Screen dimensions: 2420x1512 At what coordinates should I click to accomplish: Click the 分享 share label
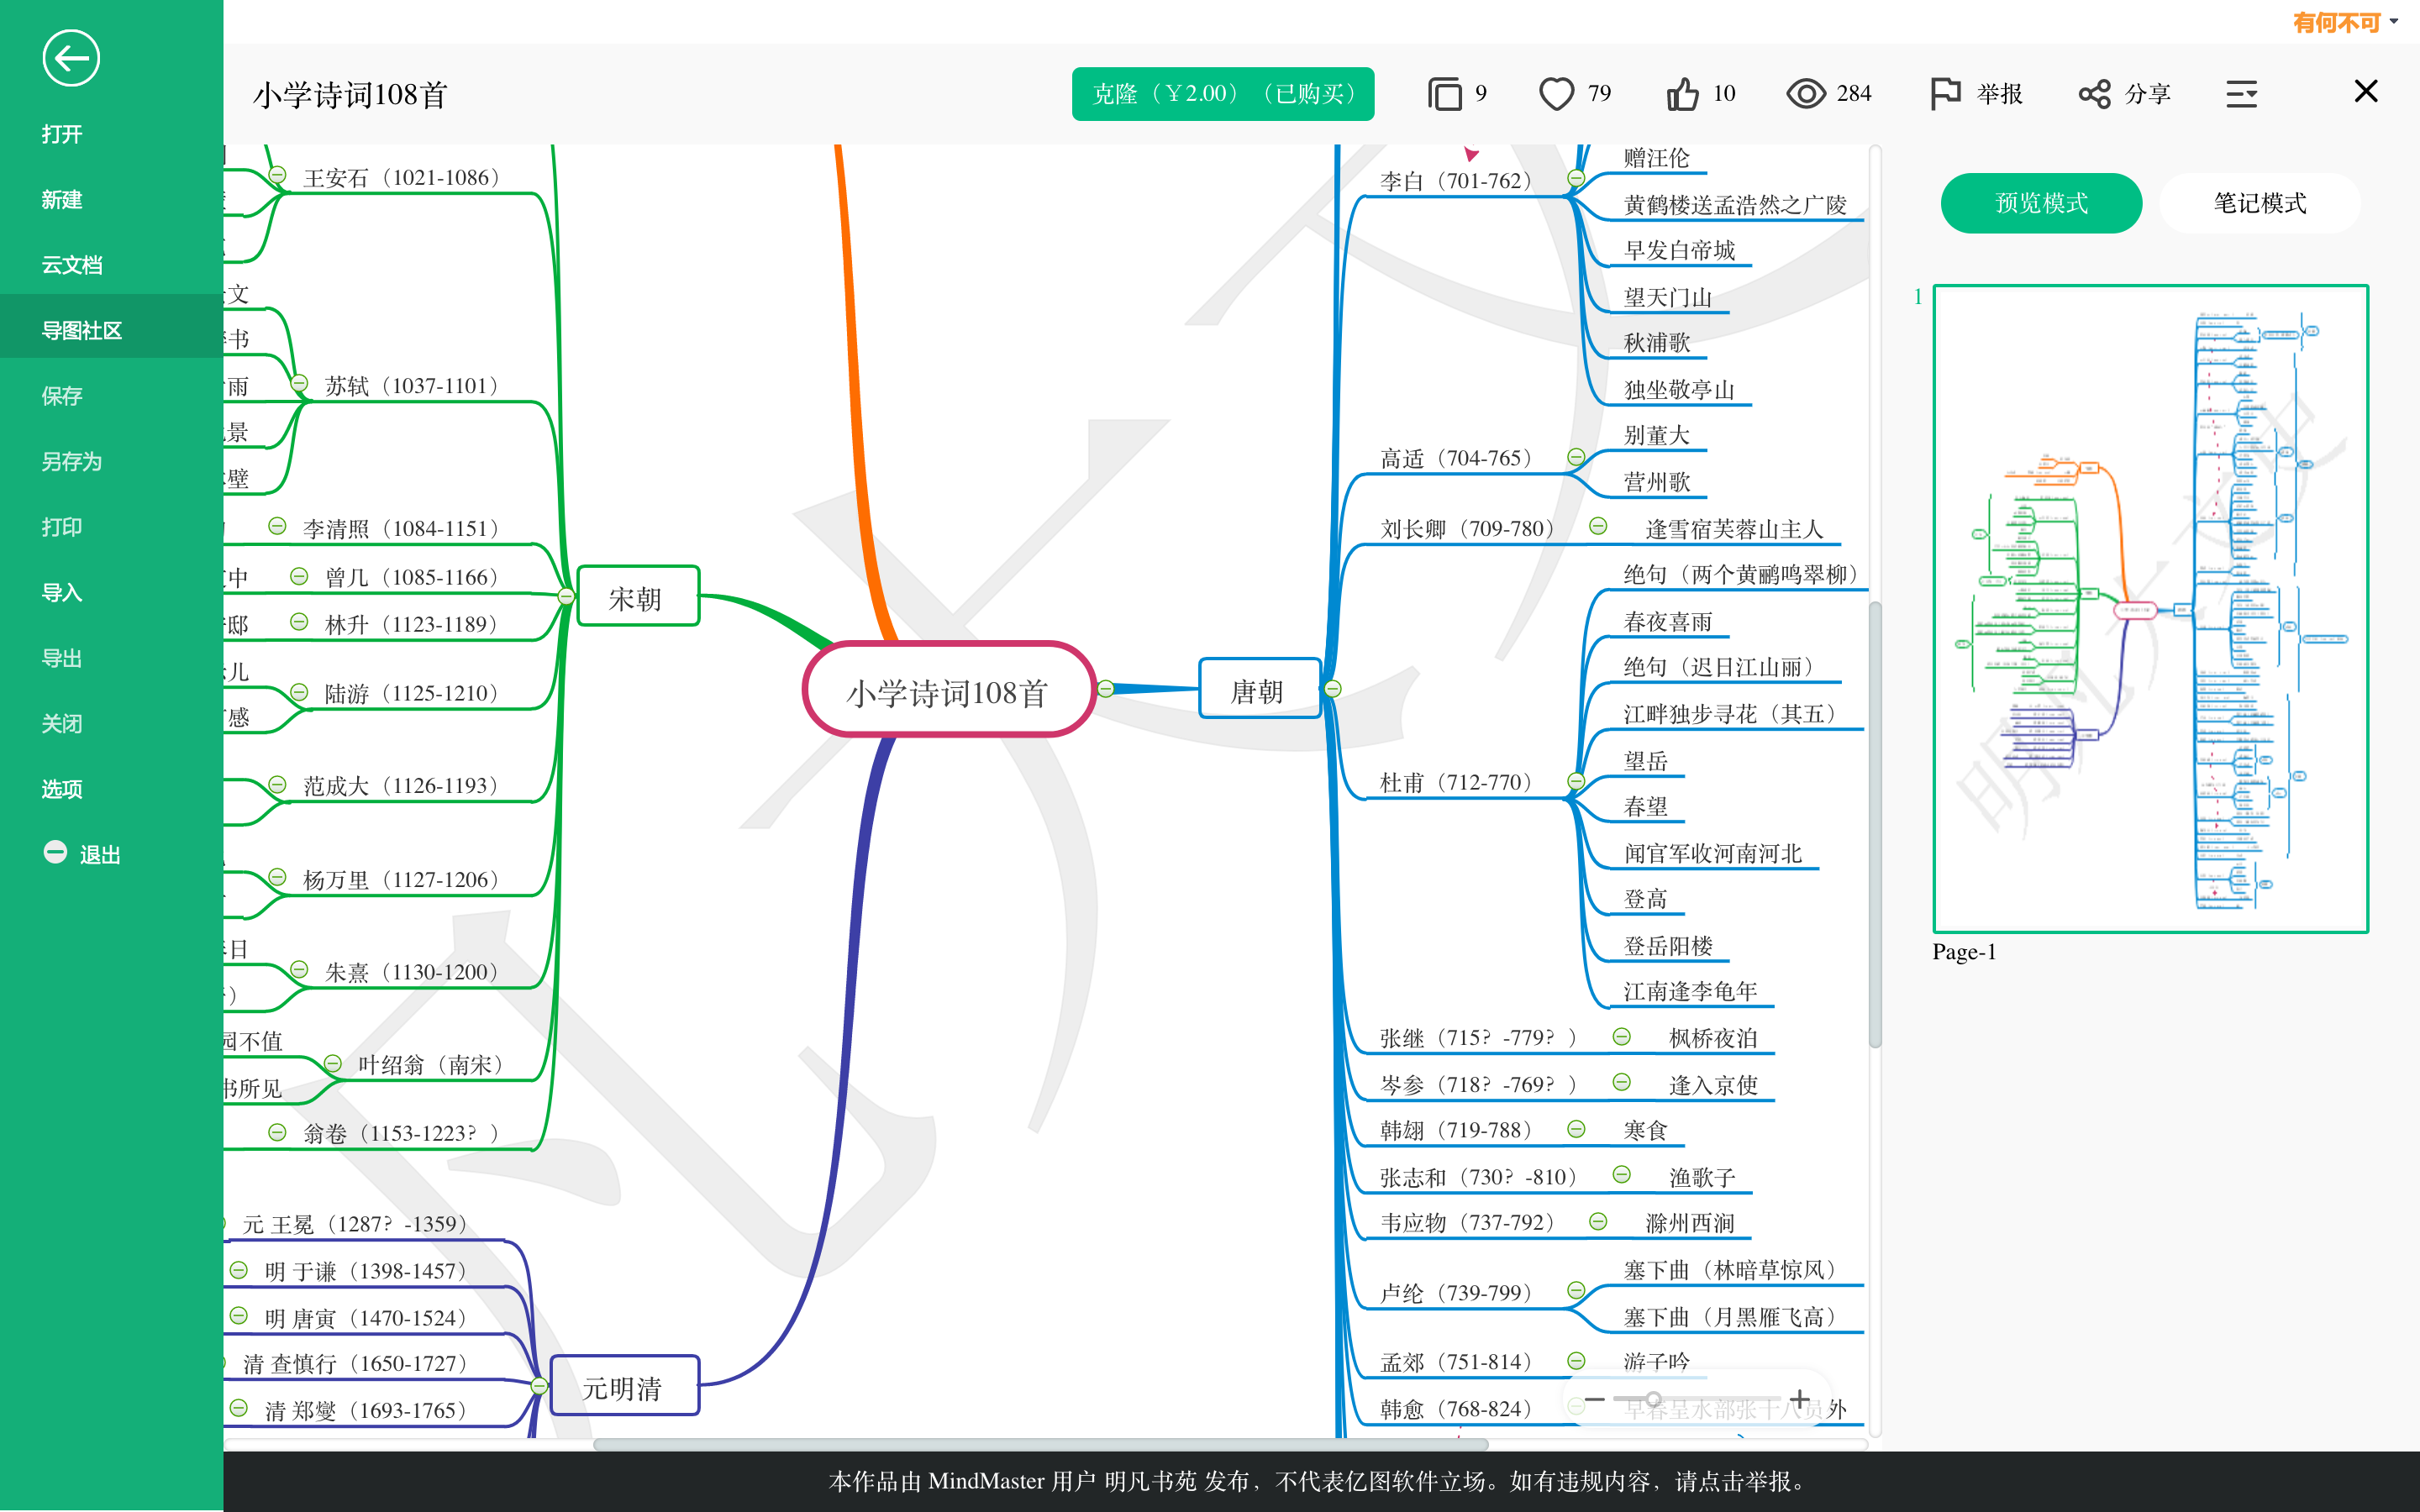pos(2147,94)
